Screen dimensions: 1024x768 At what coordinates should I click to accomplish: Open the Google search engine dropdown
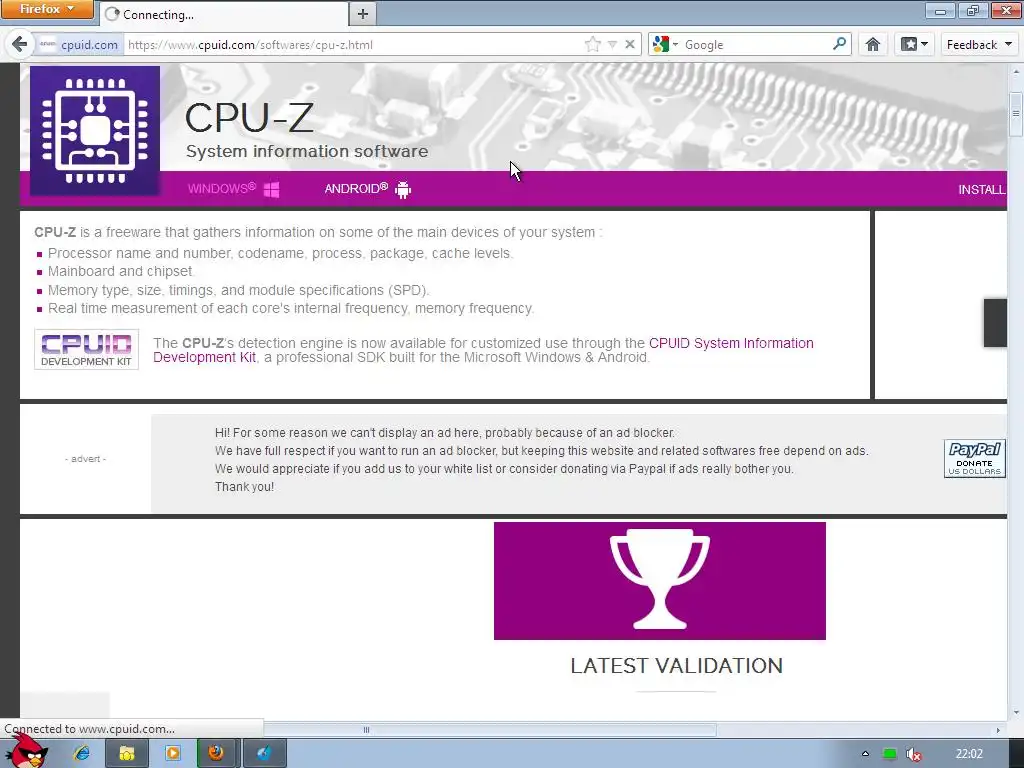pyautogui.click(x=665, y=44)
